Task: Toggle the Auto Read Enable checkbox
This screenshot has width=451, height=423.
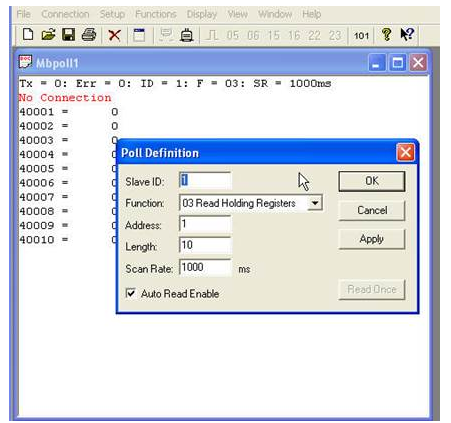Action: 131,293
